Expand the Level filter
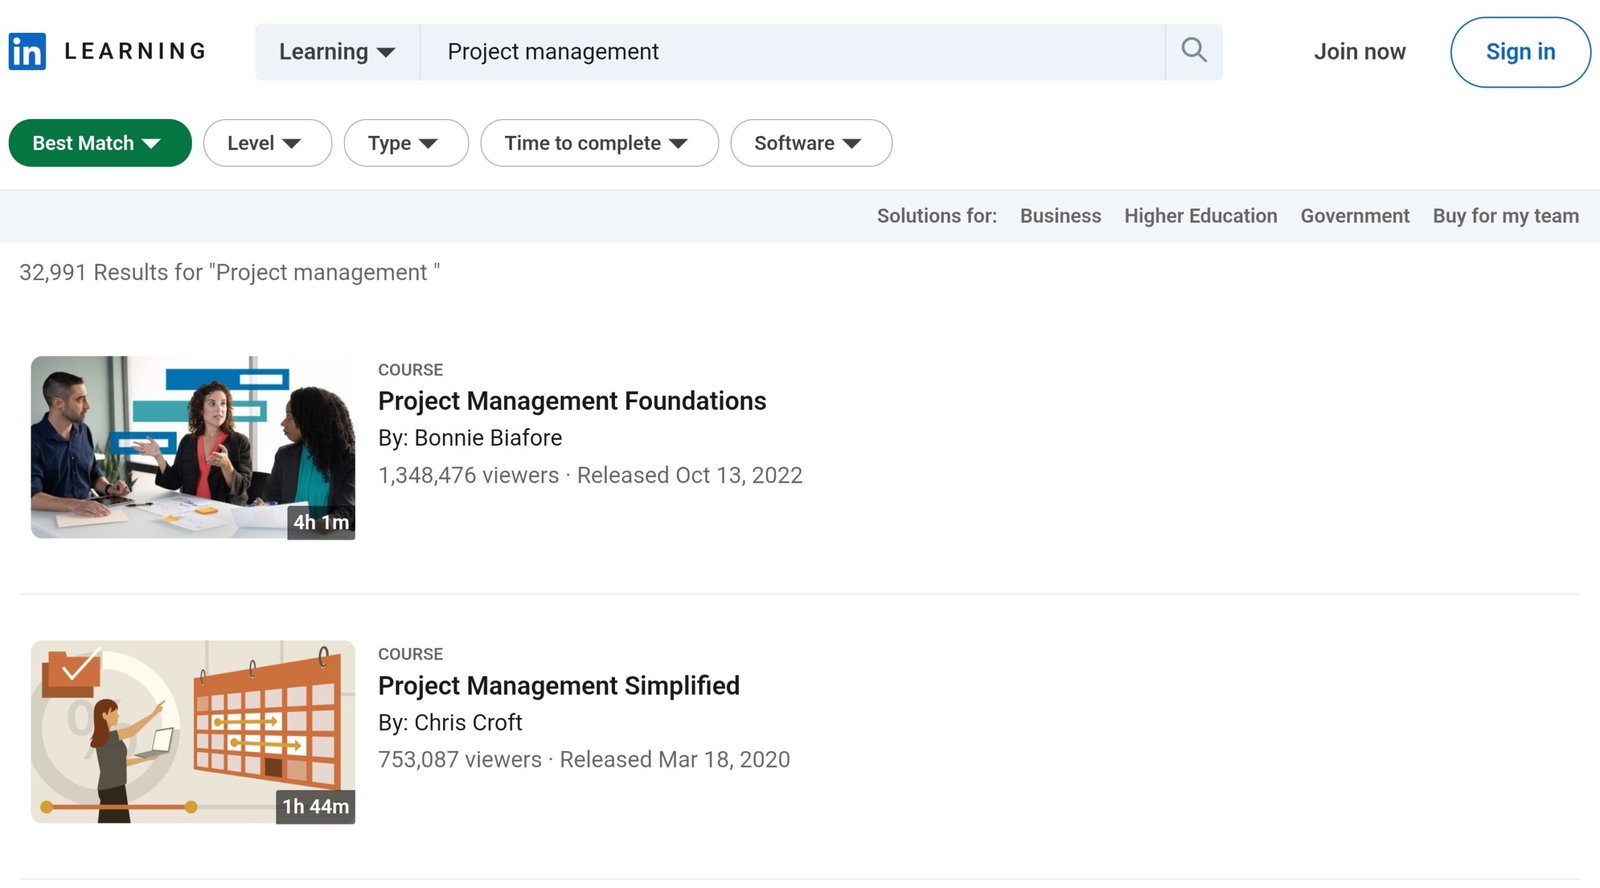Image resolution: width=1600 pixels, height=888 pixels. pos(267,143)
